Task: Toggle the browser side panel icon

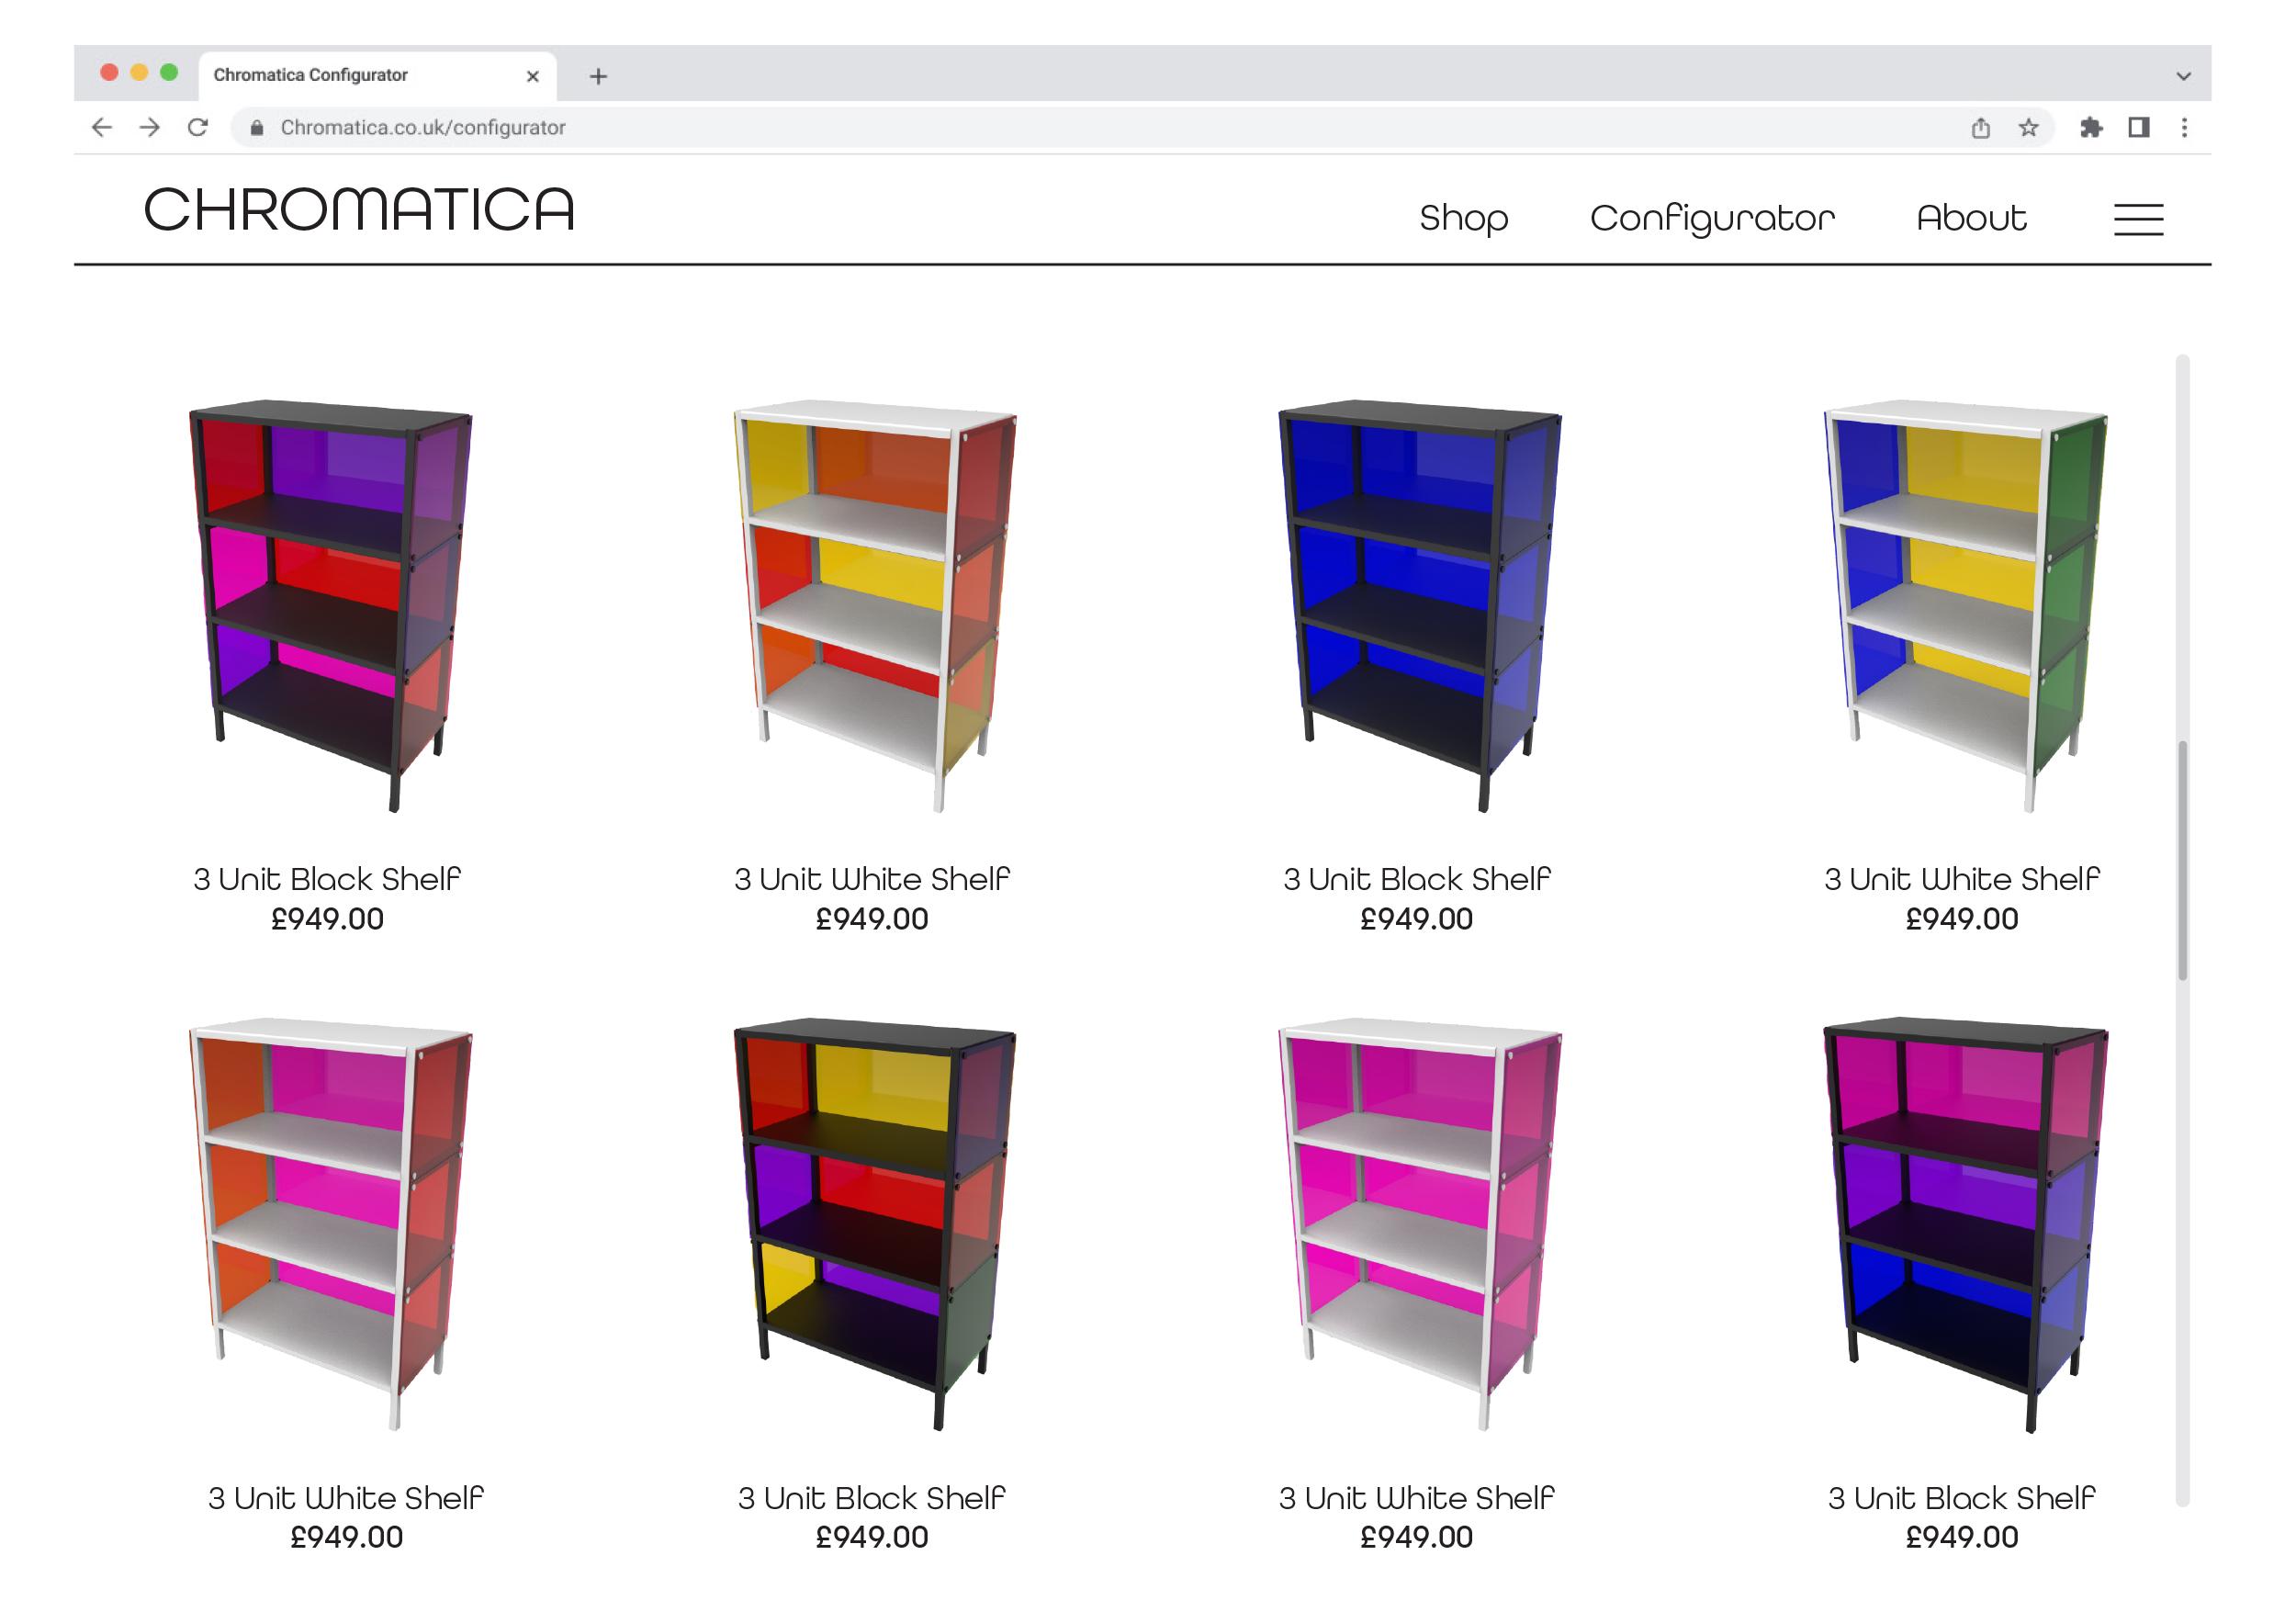Action: tap(2139, 127)
